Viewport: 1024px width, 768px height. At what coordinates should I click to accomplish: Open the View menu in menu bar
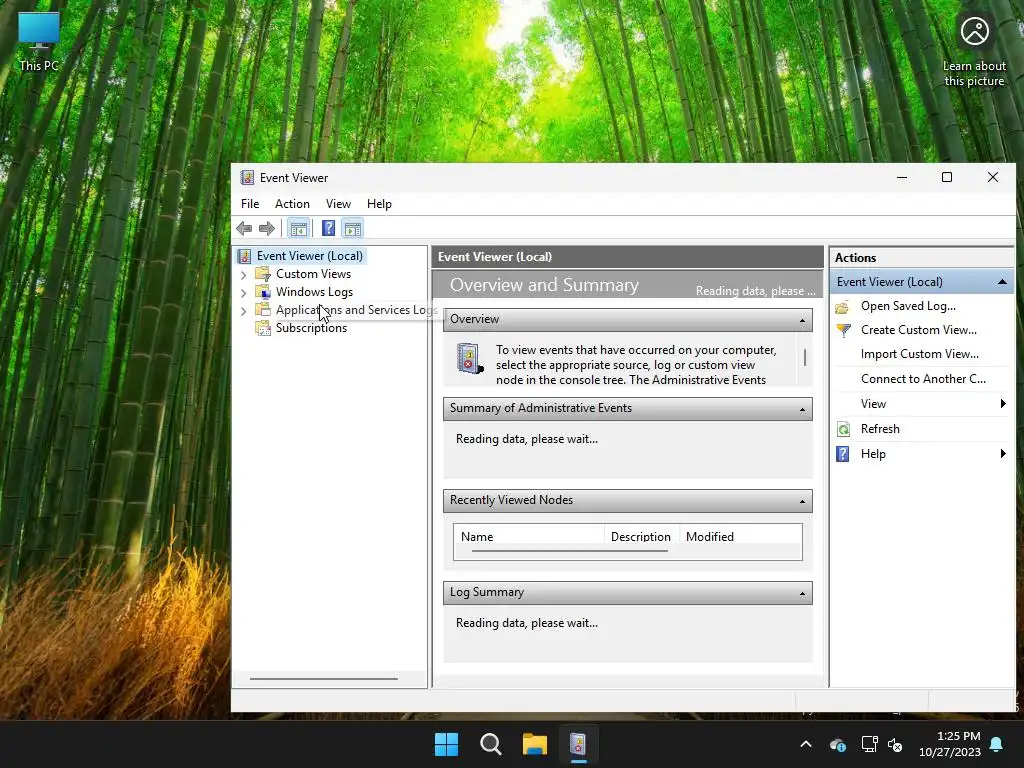(x=338, y=204)
